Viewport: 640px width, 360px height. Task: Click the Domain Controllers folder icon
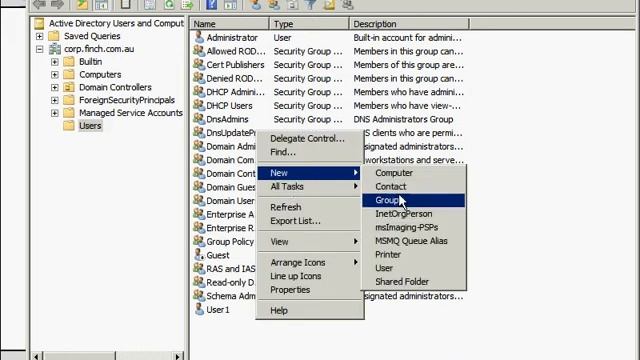[x=69, y=87]
